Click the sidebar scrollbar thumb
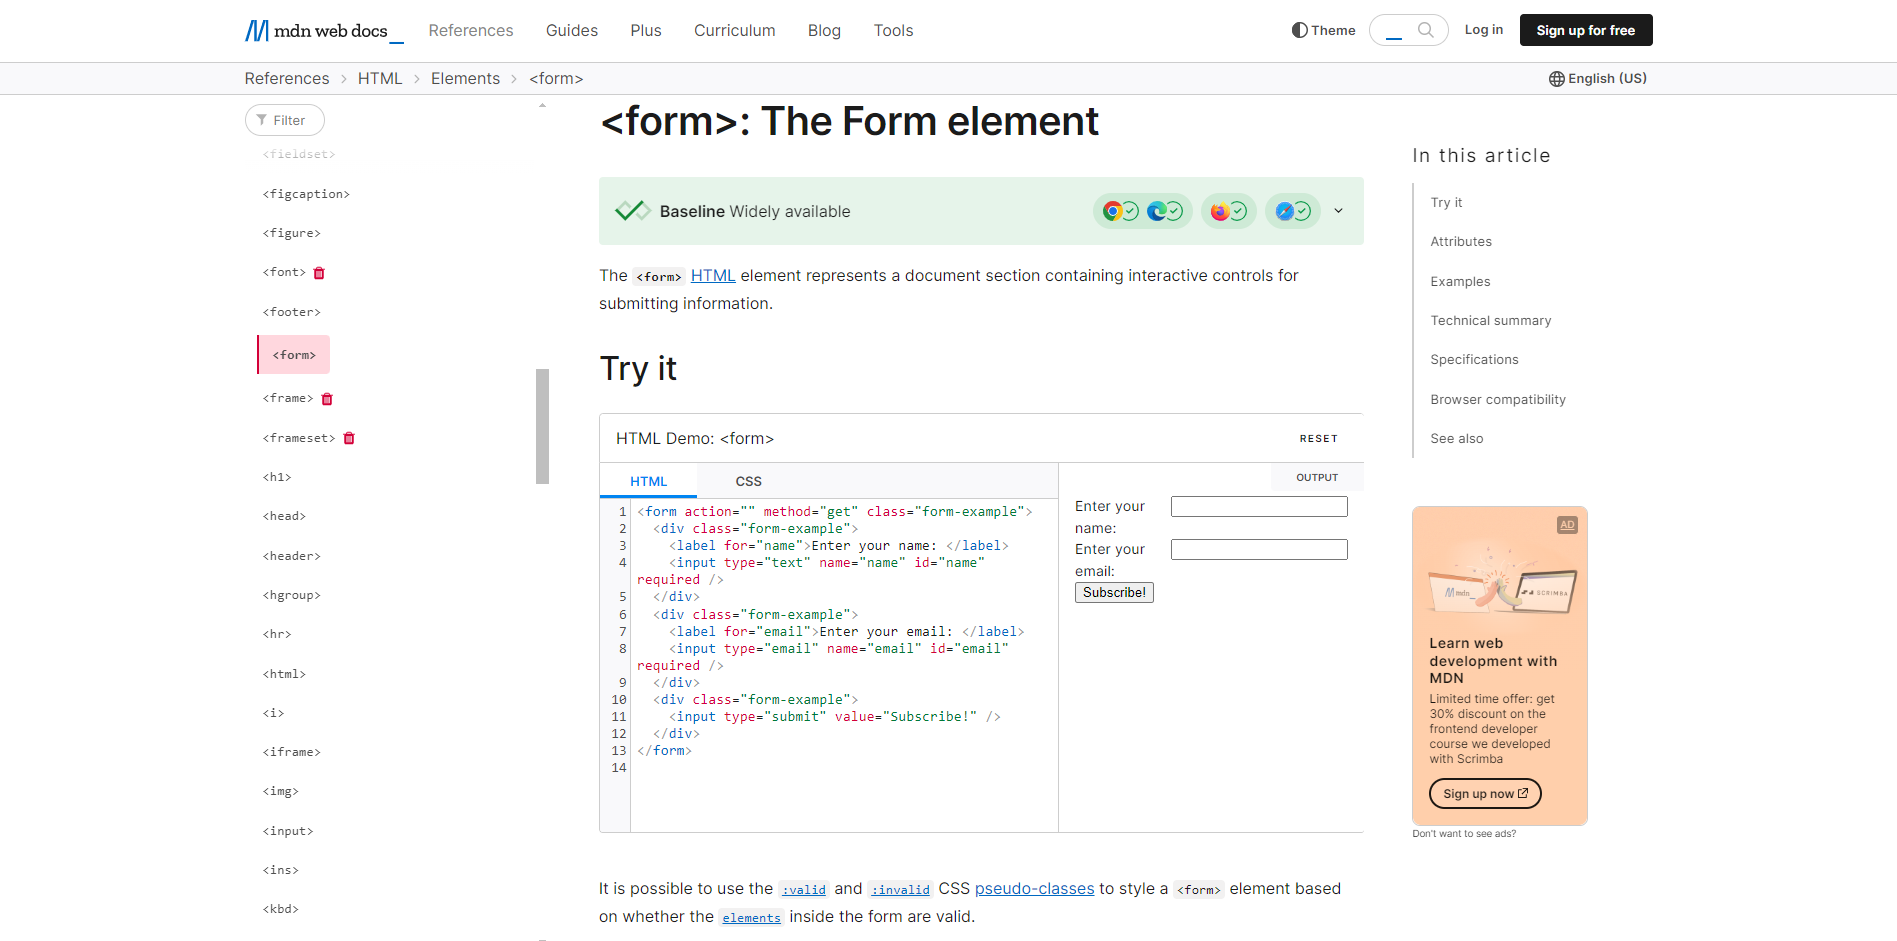The image size is (1897, 941). (x=543, y=426)
